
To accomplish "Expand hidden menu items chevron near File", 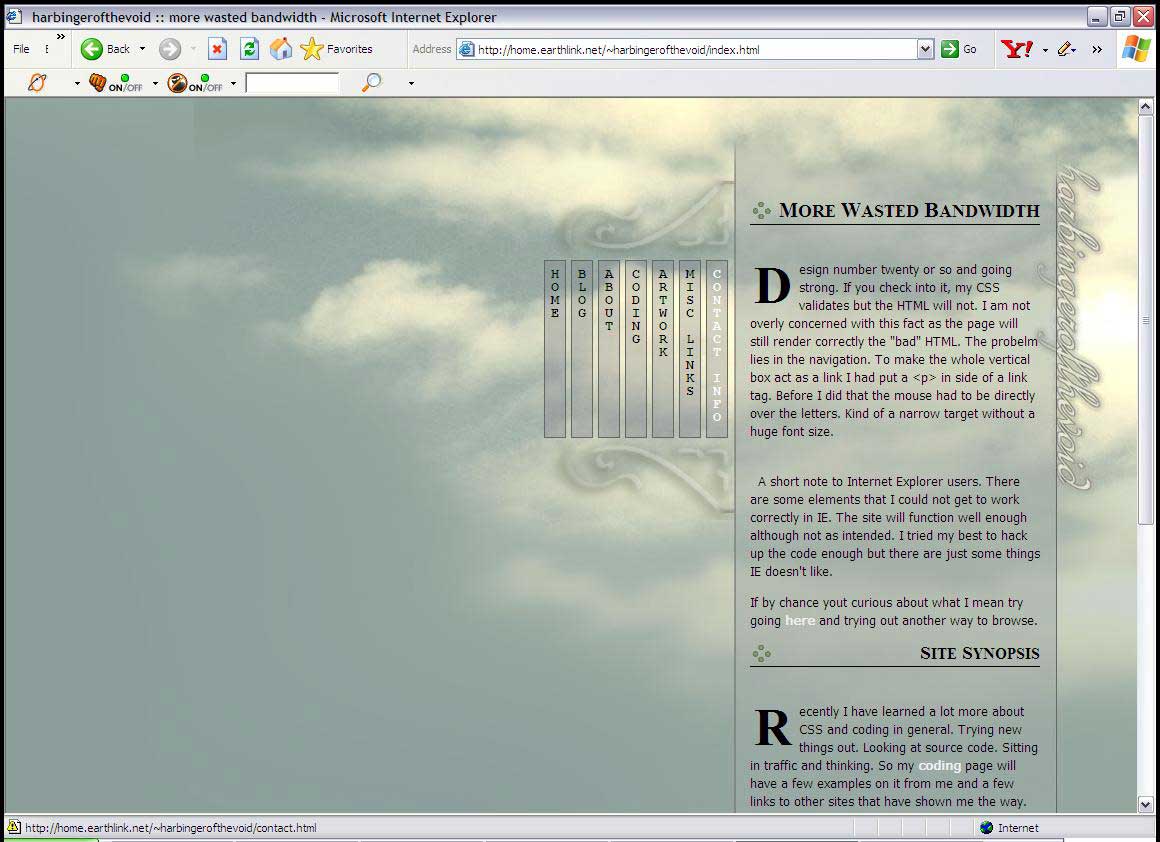I will (61, 36).
